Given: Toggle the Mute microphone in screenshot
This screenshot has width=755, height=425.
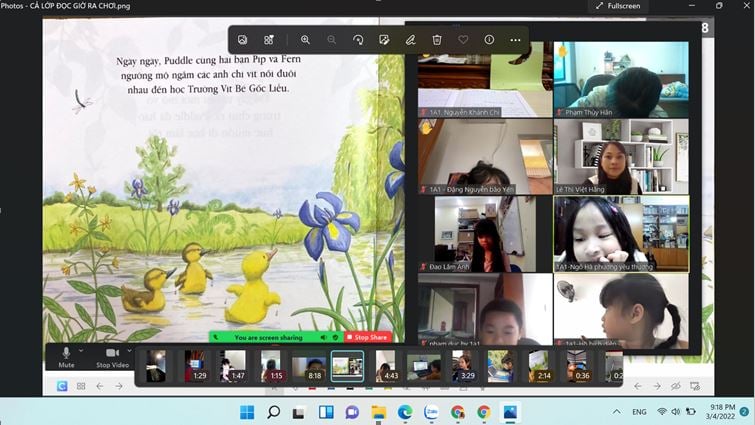Looking at the screenshot, I should 66,357.
